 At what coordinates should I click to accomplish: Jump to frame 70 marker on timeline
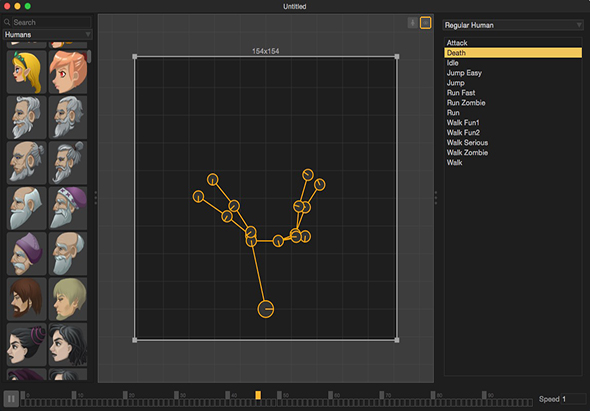(382, 395)
